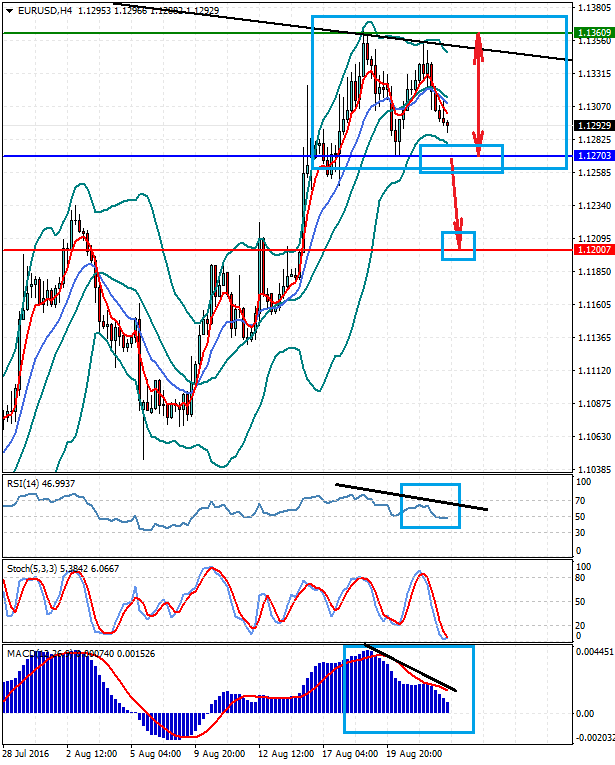Select the blue 1.12703 price level tag

coord(594,157)
